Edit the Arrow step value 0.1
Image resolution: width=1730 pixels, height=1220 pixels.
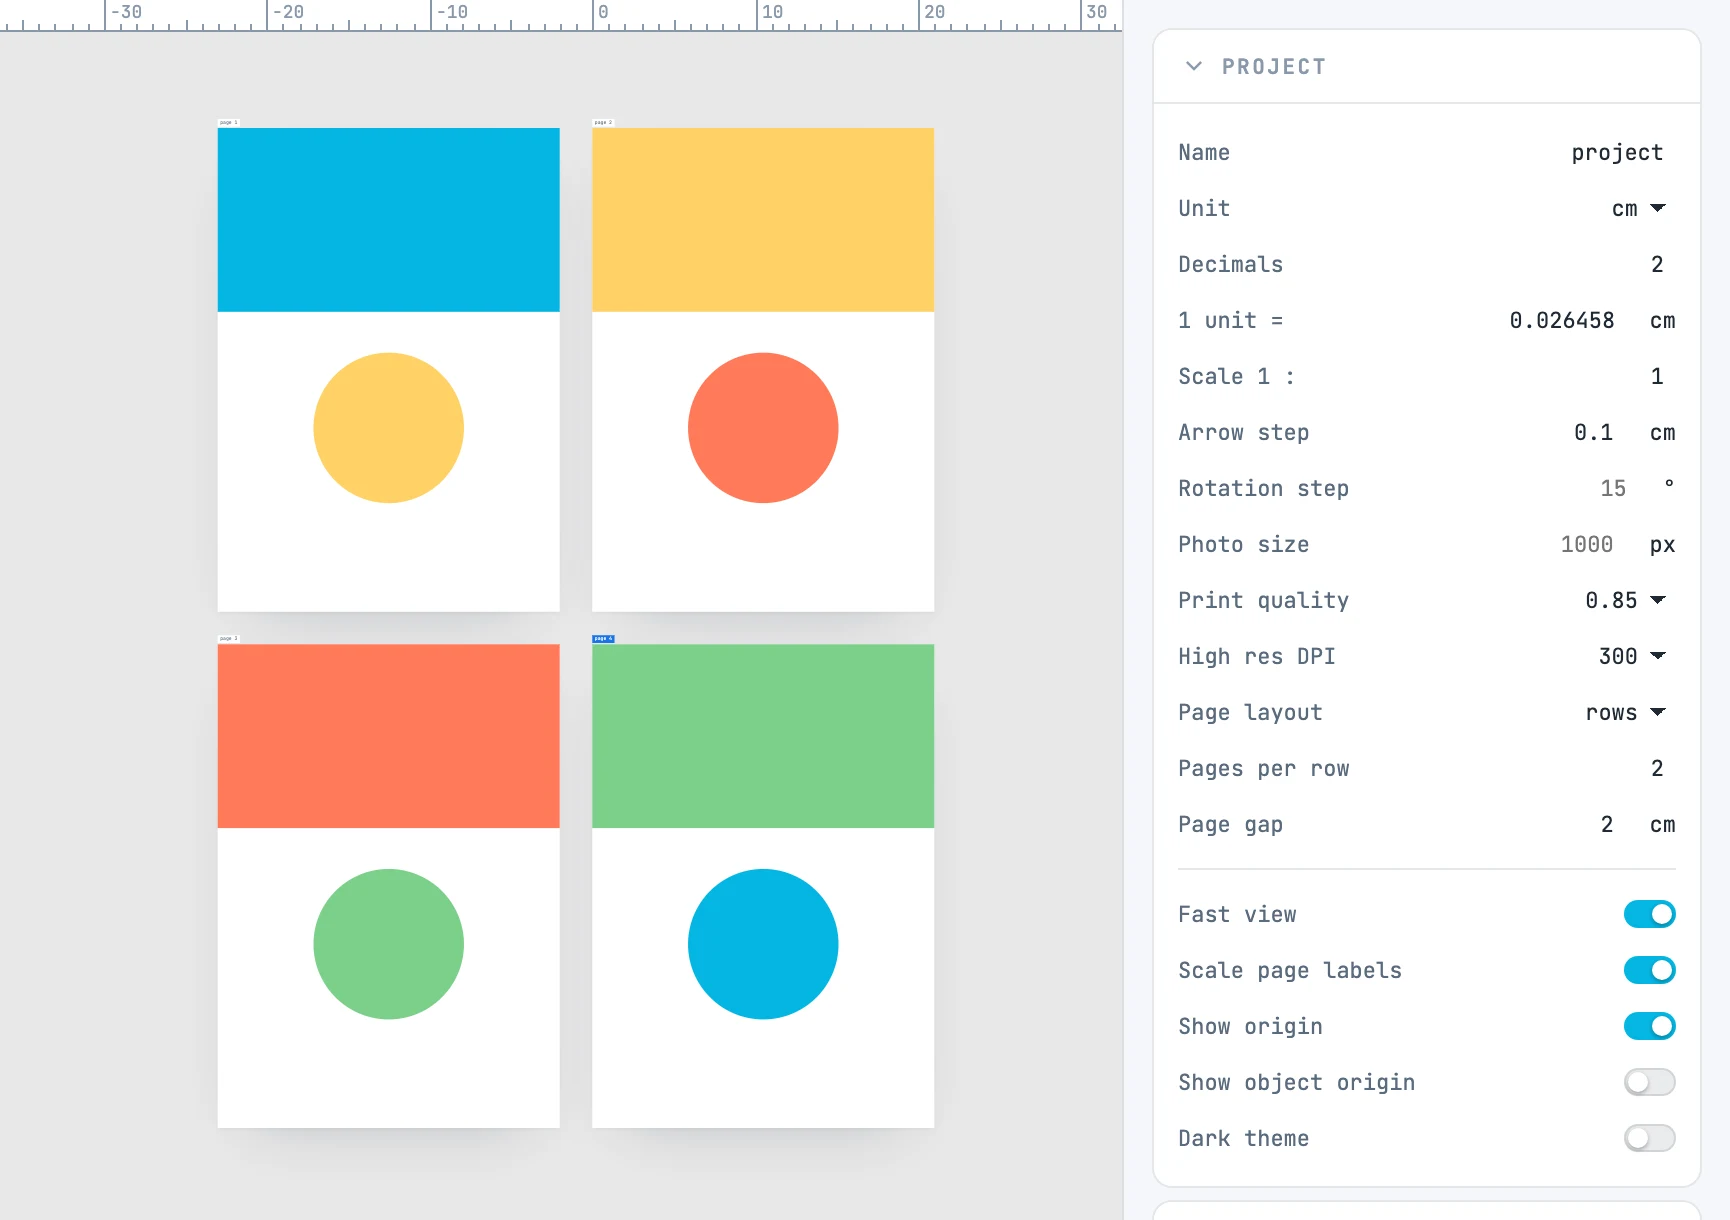click(x=1593, y=432)
